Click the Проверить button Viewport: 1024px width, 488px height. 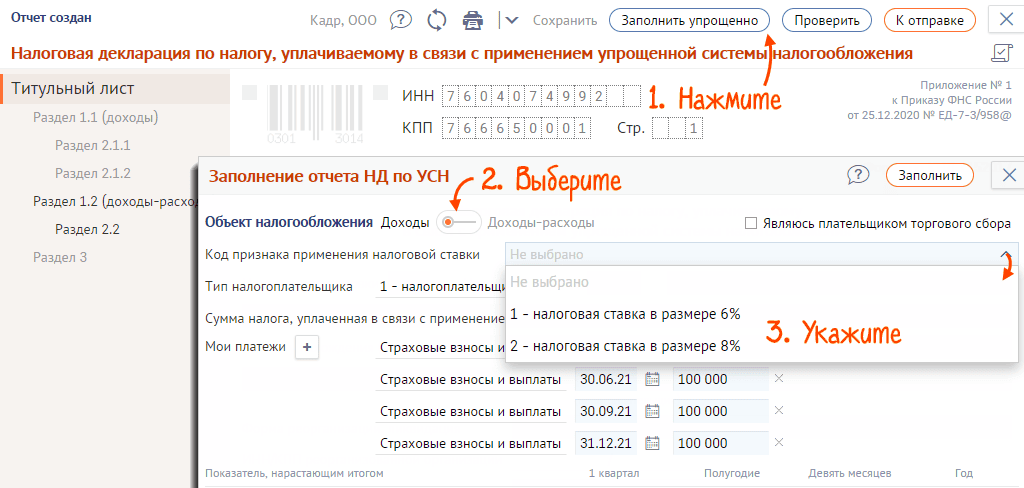click(x=820, y=19)
